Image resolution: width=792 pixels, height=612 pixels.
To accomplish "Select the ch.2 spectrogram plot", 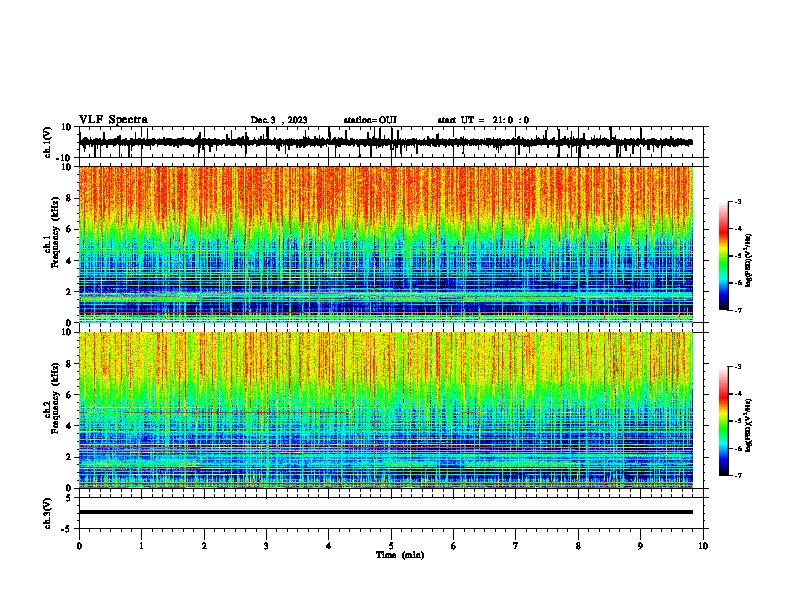I will tap(386, 410).
